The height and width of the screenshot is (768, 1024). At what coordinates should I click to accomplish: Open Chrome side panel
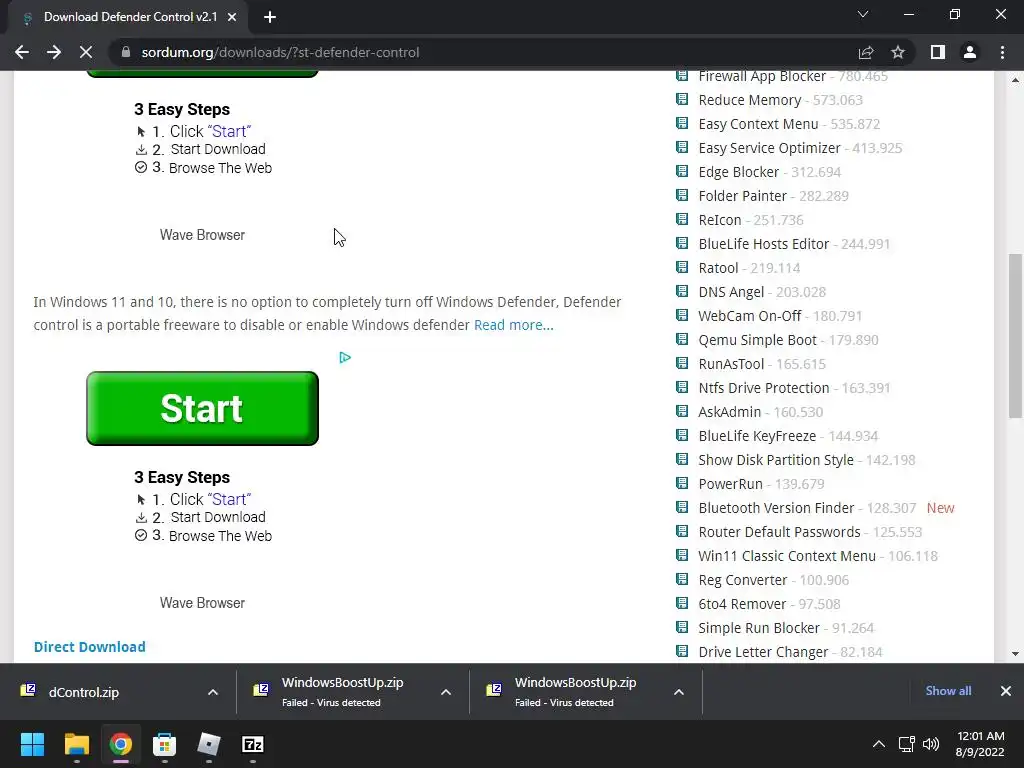[938, 52]
